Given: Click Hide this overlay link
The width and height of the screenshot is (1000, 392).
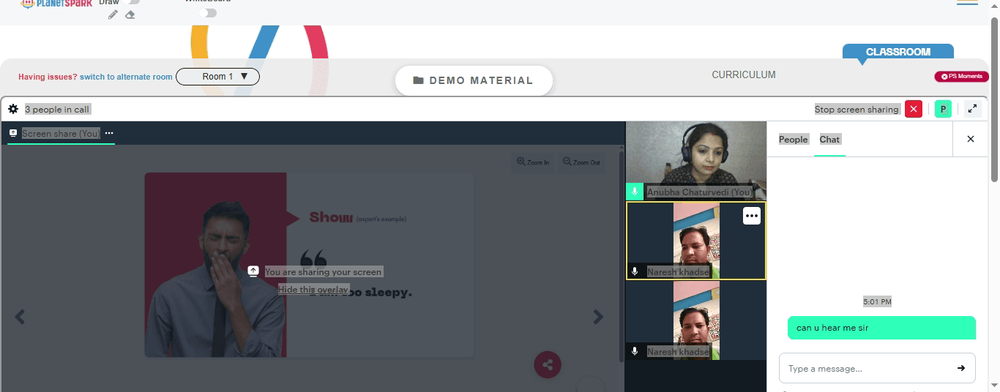Looking at the screenshot, I should 314,289.
